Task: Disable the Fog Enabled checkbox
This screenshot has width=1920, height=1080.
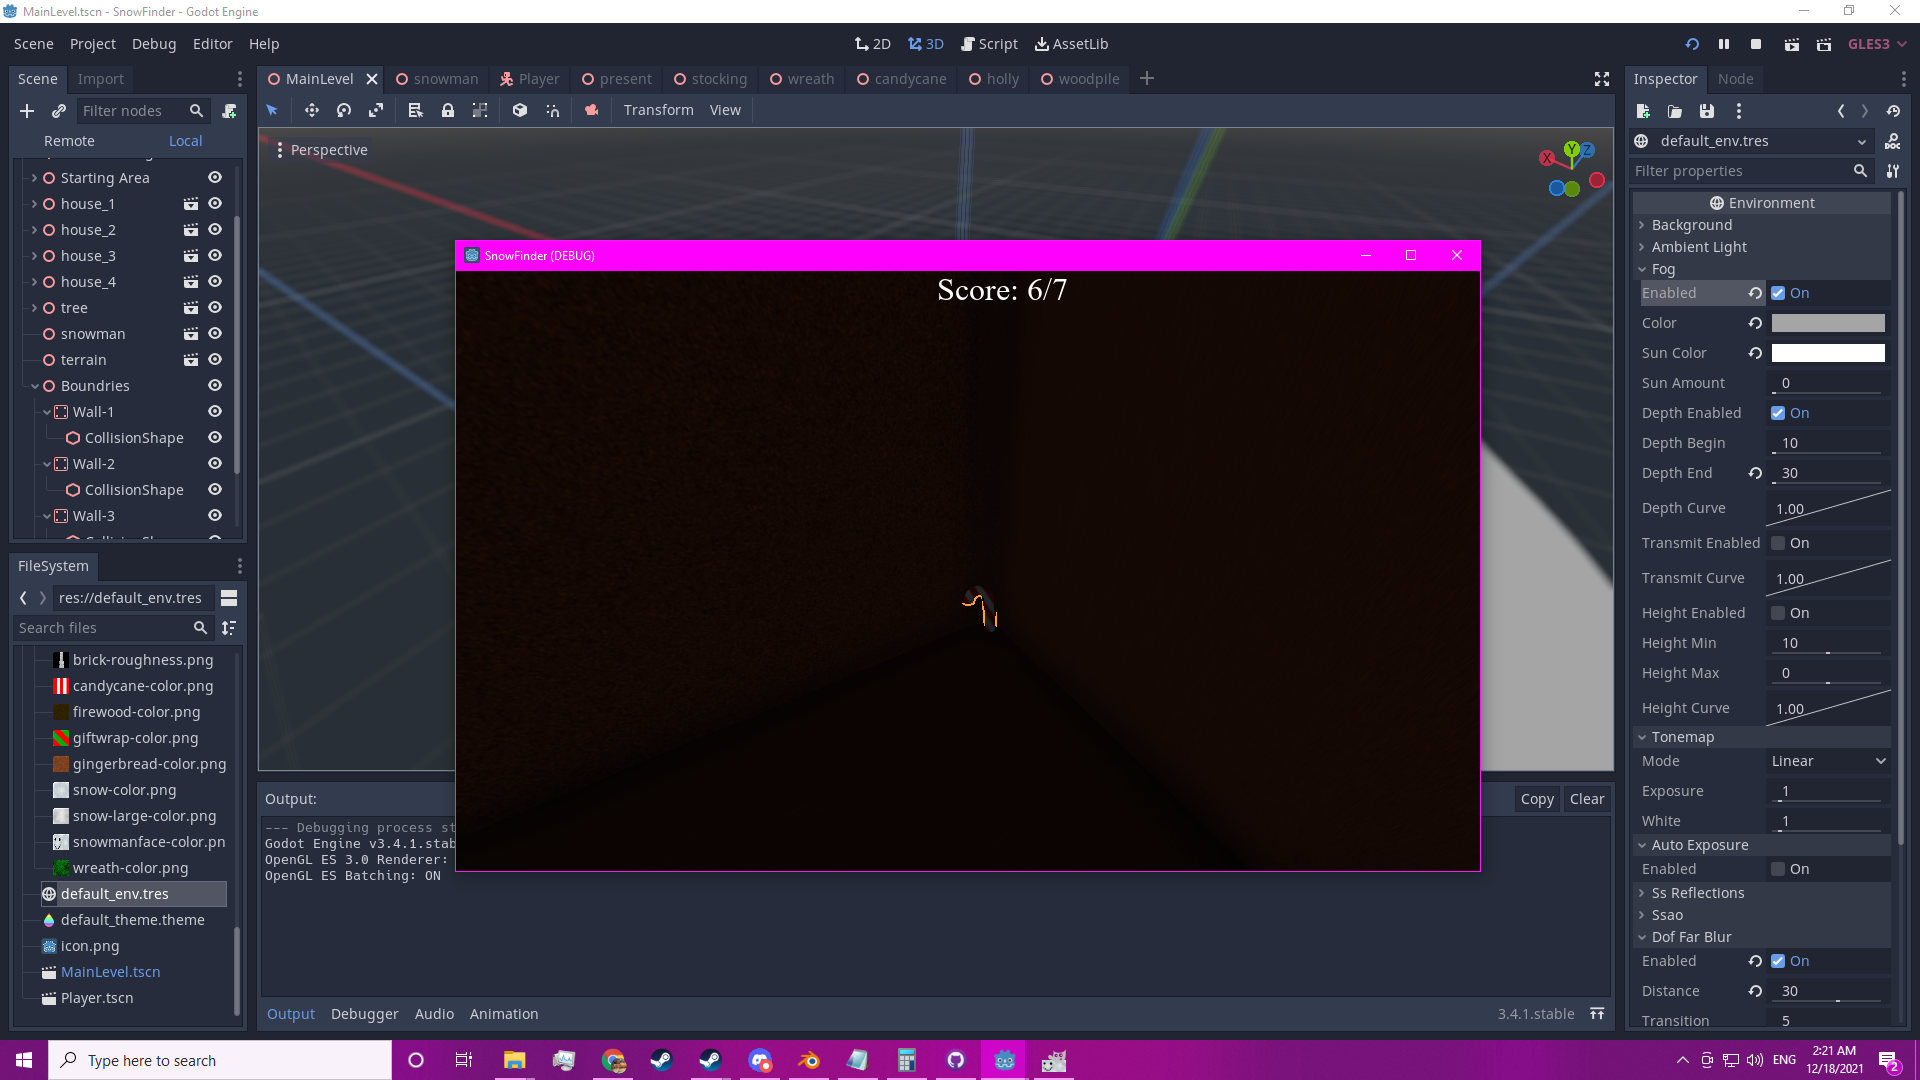Action: click(1778, 293)
